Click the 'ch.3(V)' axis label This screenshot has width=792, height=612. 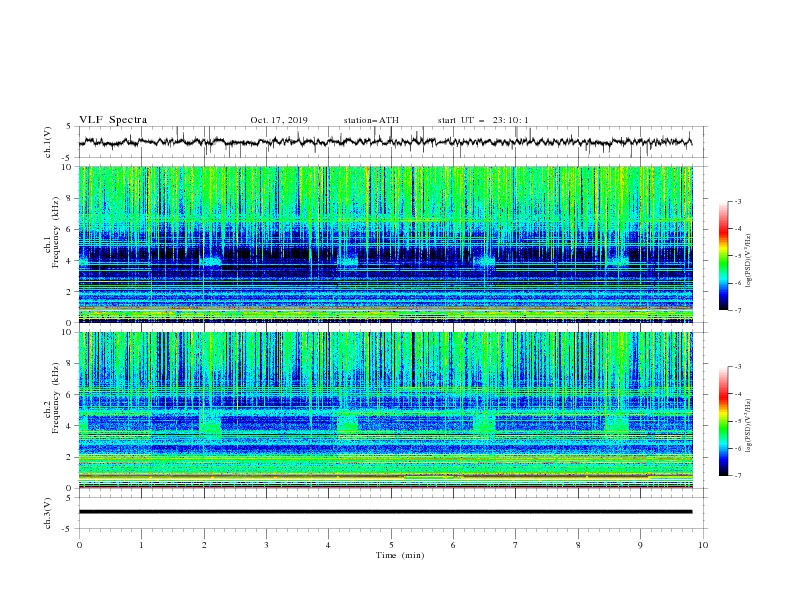point(48,513)
